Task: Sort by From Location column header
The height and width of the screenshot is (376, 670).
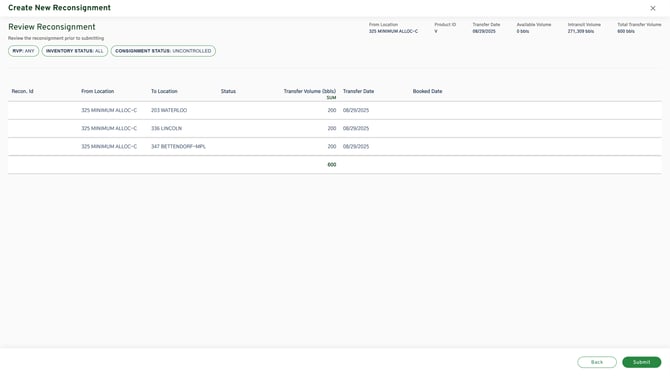Action: (x=97, y=91)
